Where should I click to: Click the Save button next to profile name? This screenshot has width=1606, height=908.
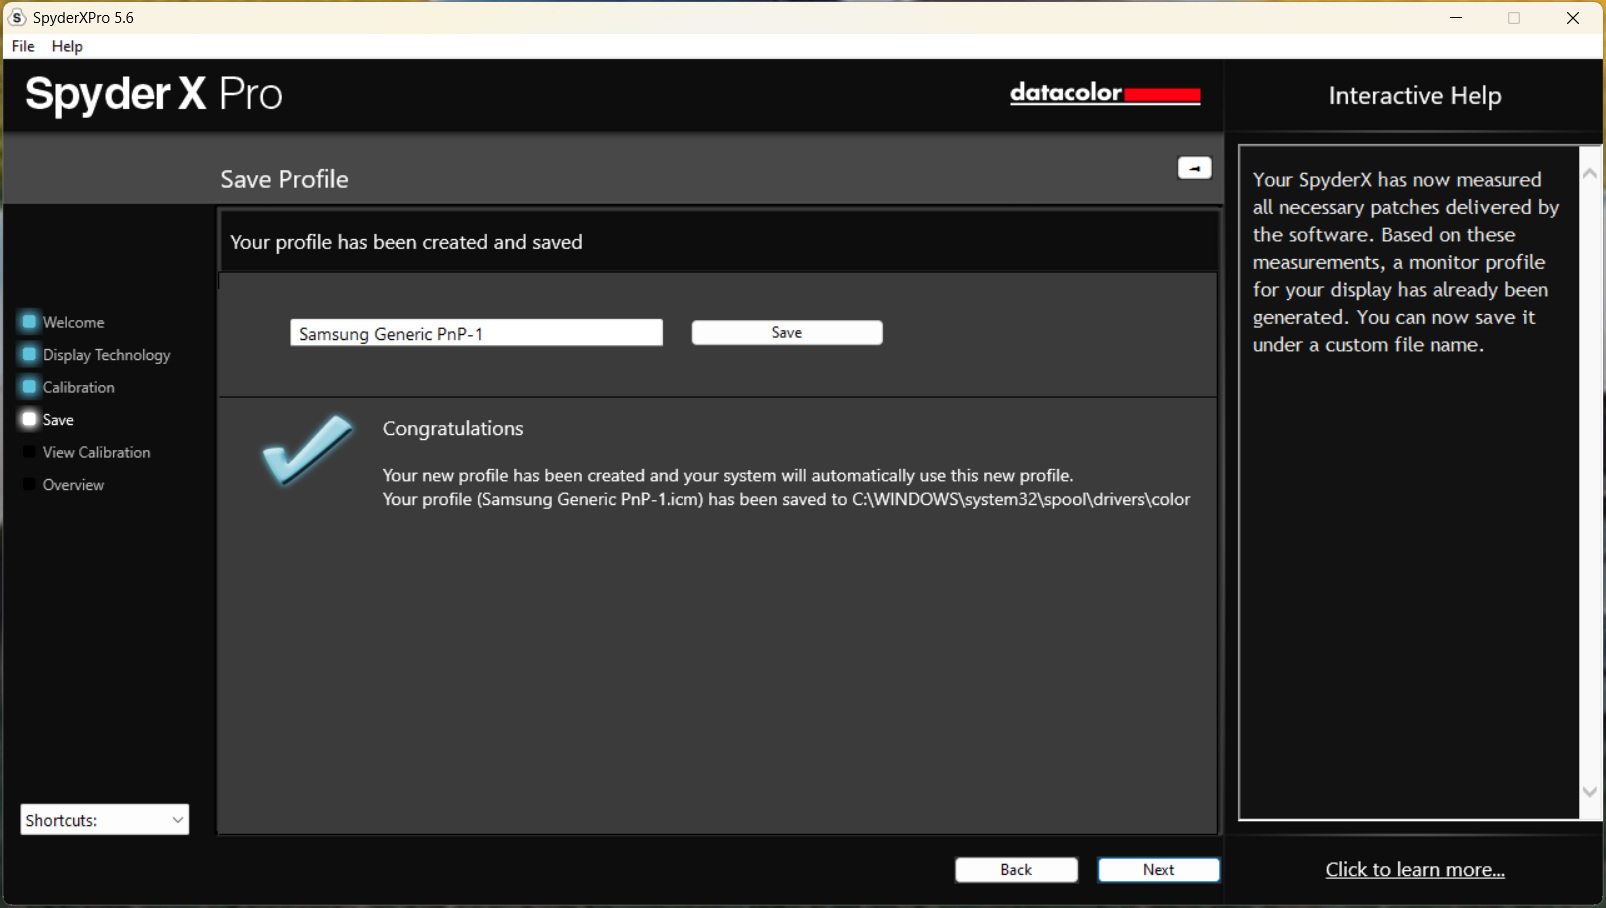coord(787,333)
